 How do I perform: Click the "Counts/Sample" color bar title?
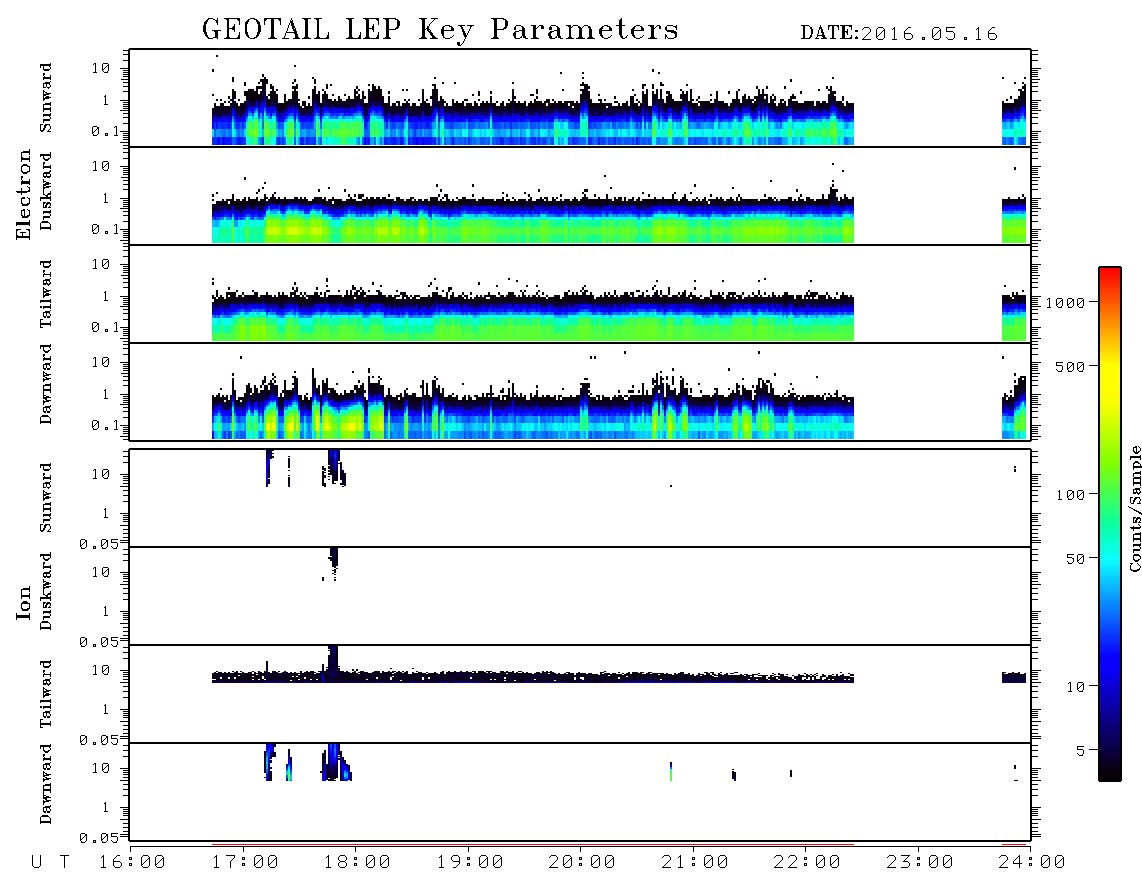tap(1135, 508)
